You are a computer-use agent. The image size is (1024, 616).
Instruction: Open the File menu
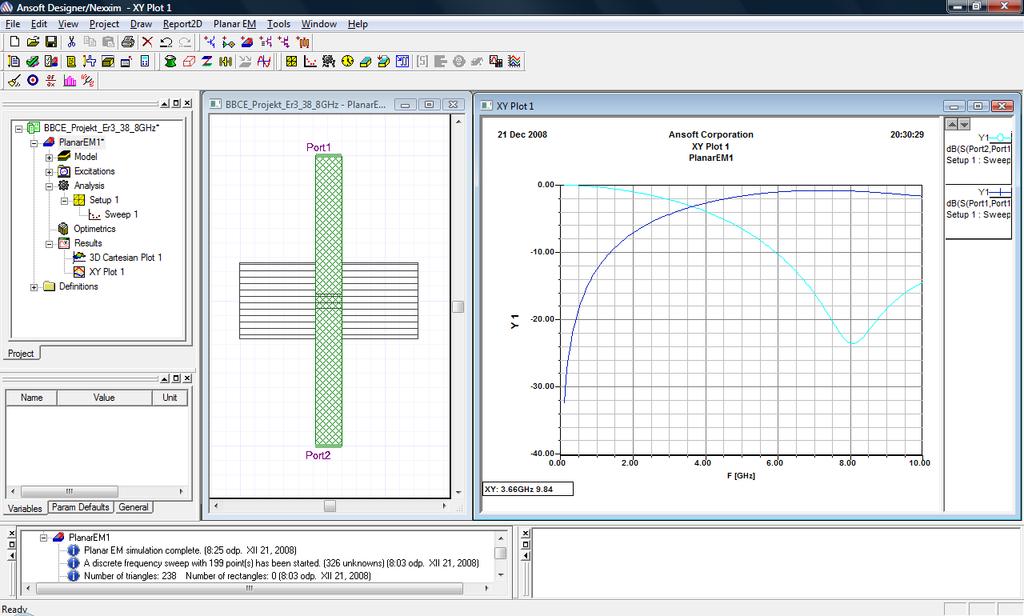[12, 24]
